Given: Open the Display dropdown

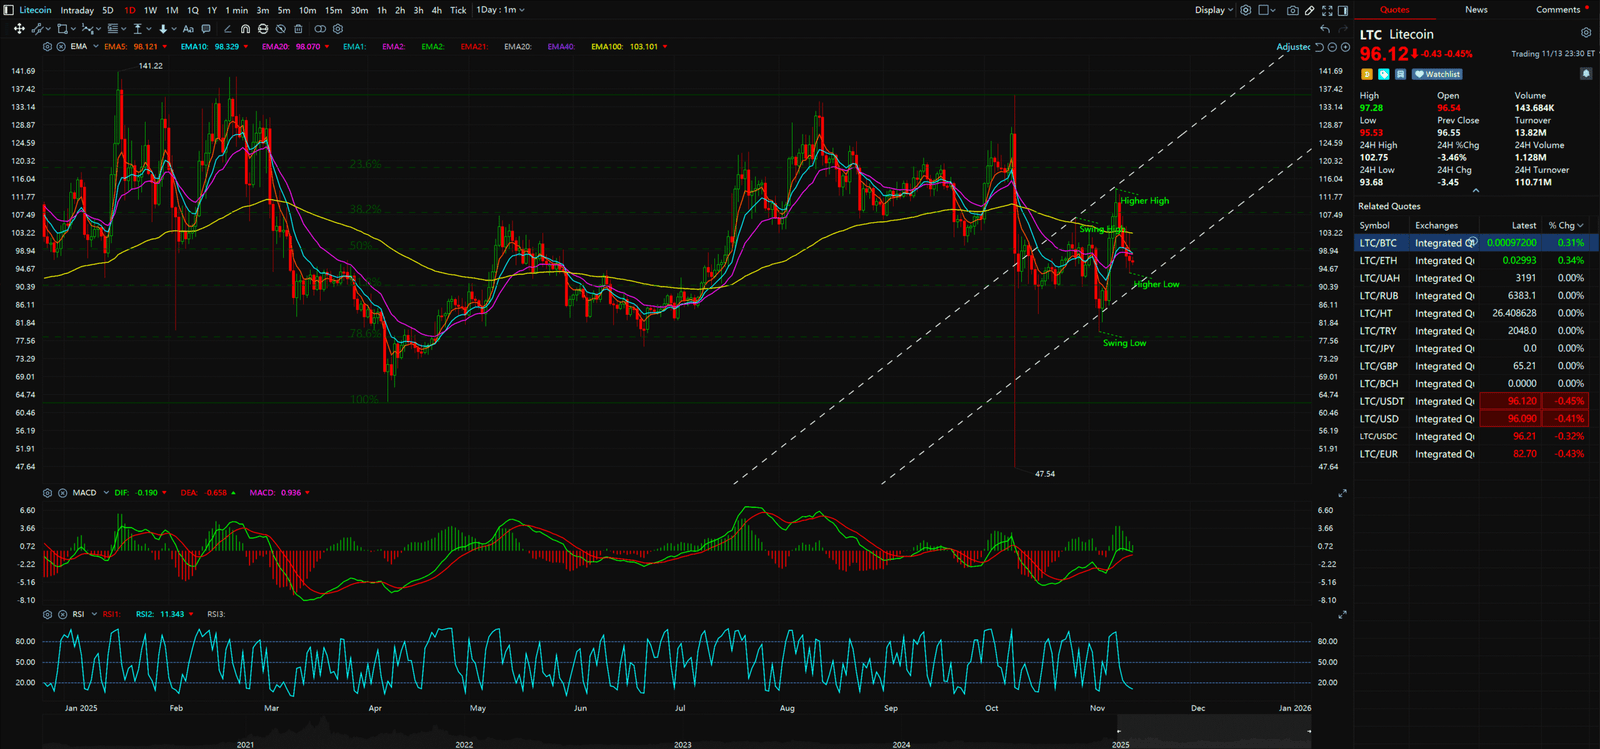Looking at the screenshot, I should pyautogui.click(x=1214, y=10).
